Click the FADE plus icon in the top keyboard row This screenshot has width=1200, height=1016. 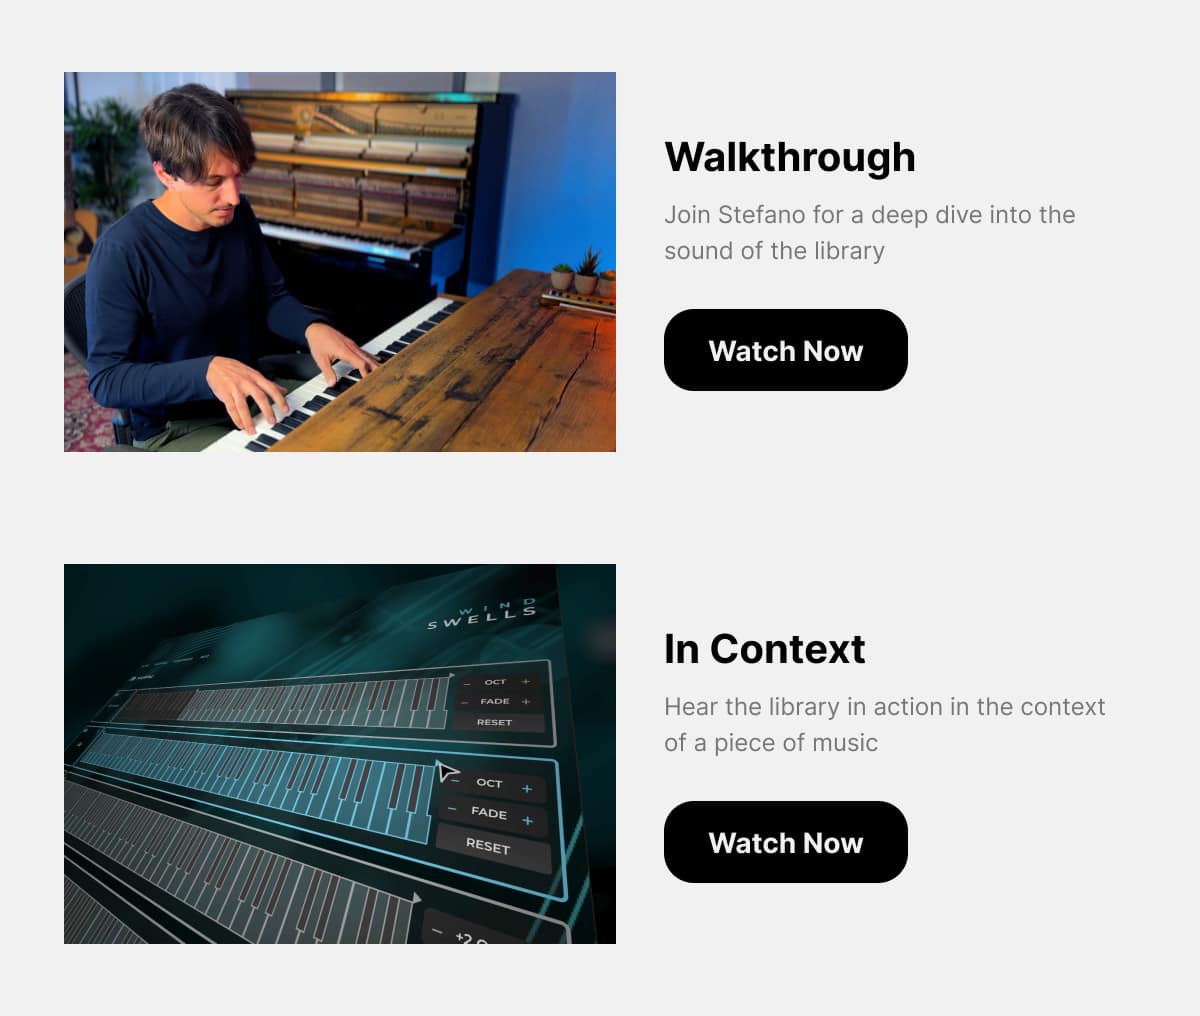[x=526, y=702]
